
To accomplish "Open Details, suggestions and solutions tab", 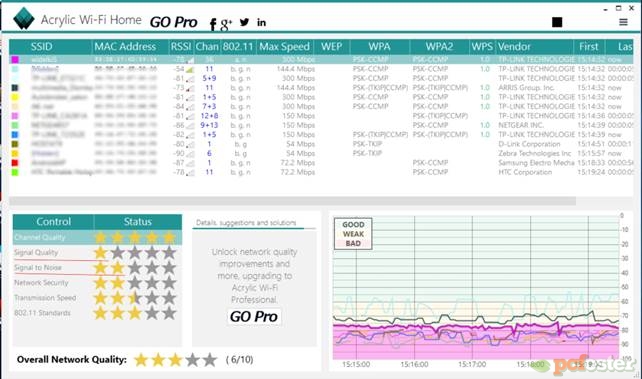I will 246,223.
